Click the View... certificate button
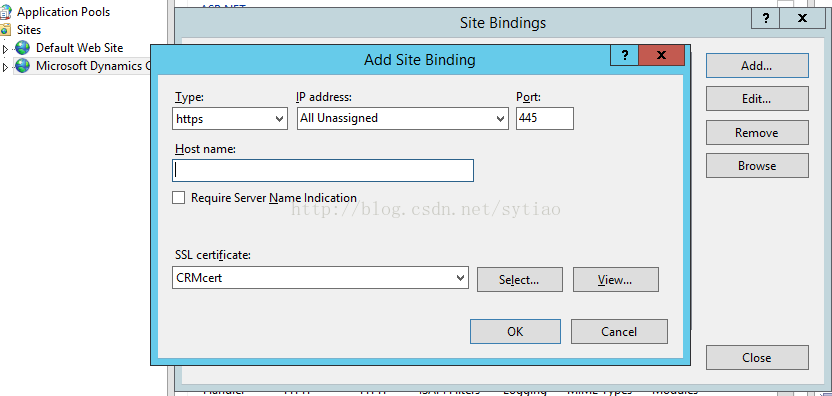 pos(616,280)
